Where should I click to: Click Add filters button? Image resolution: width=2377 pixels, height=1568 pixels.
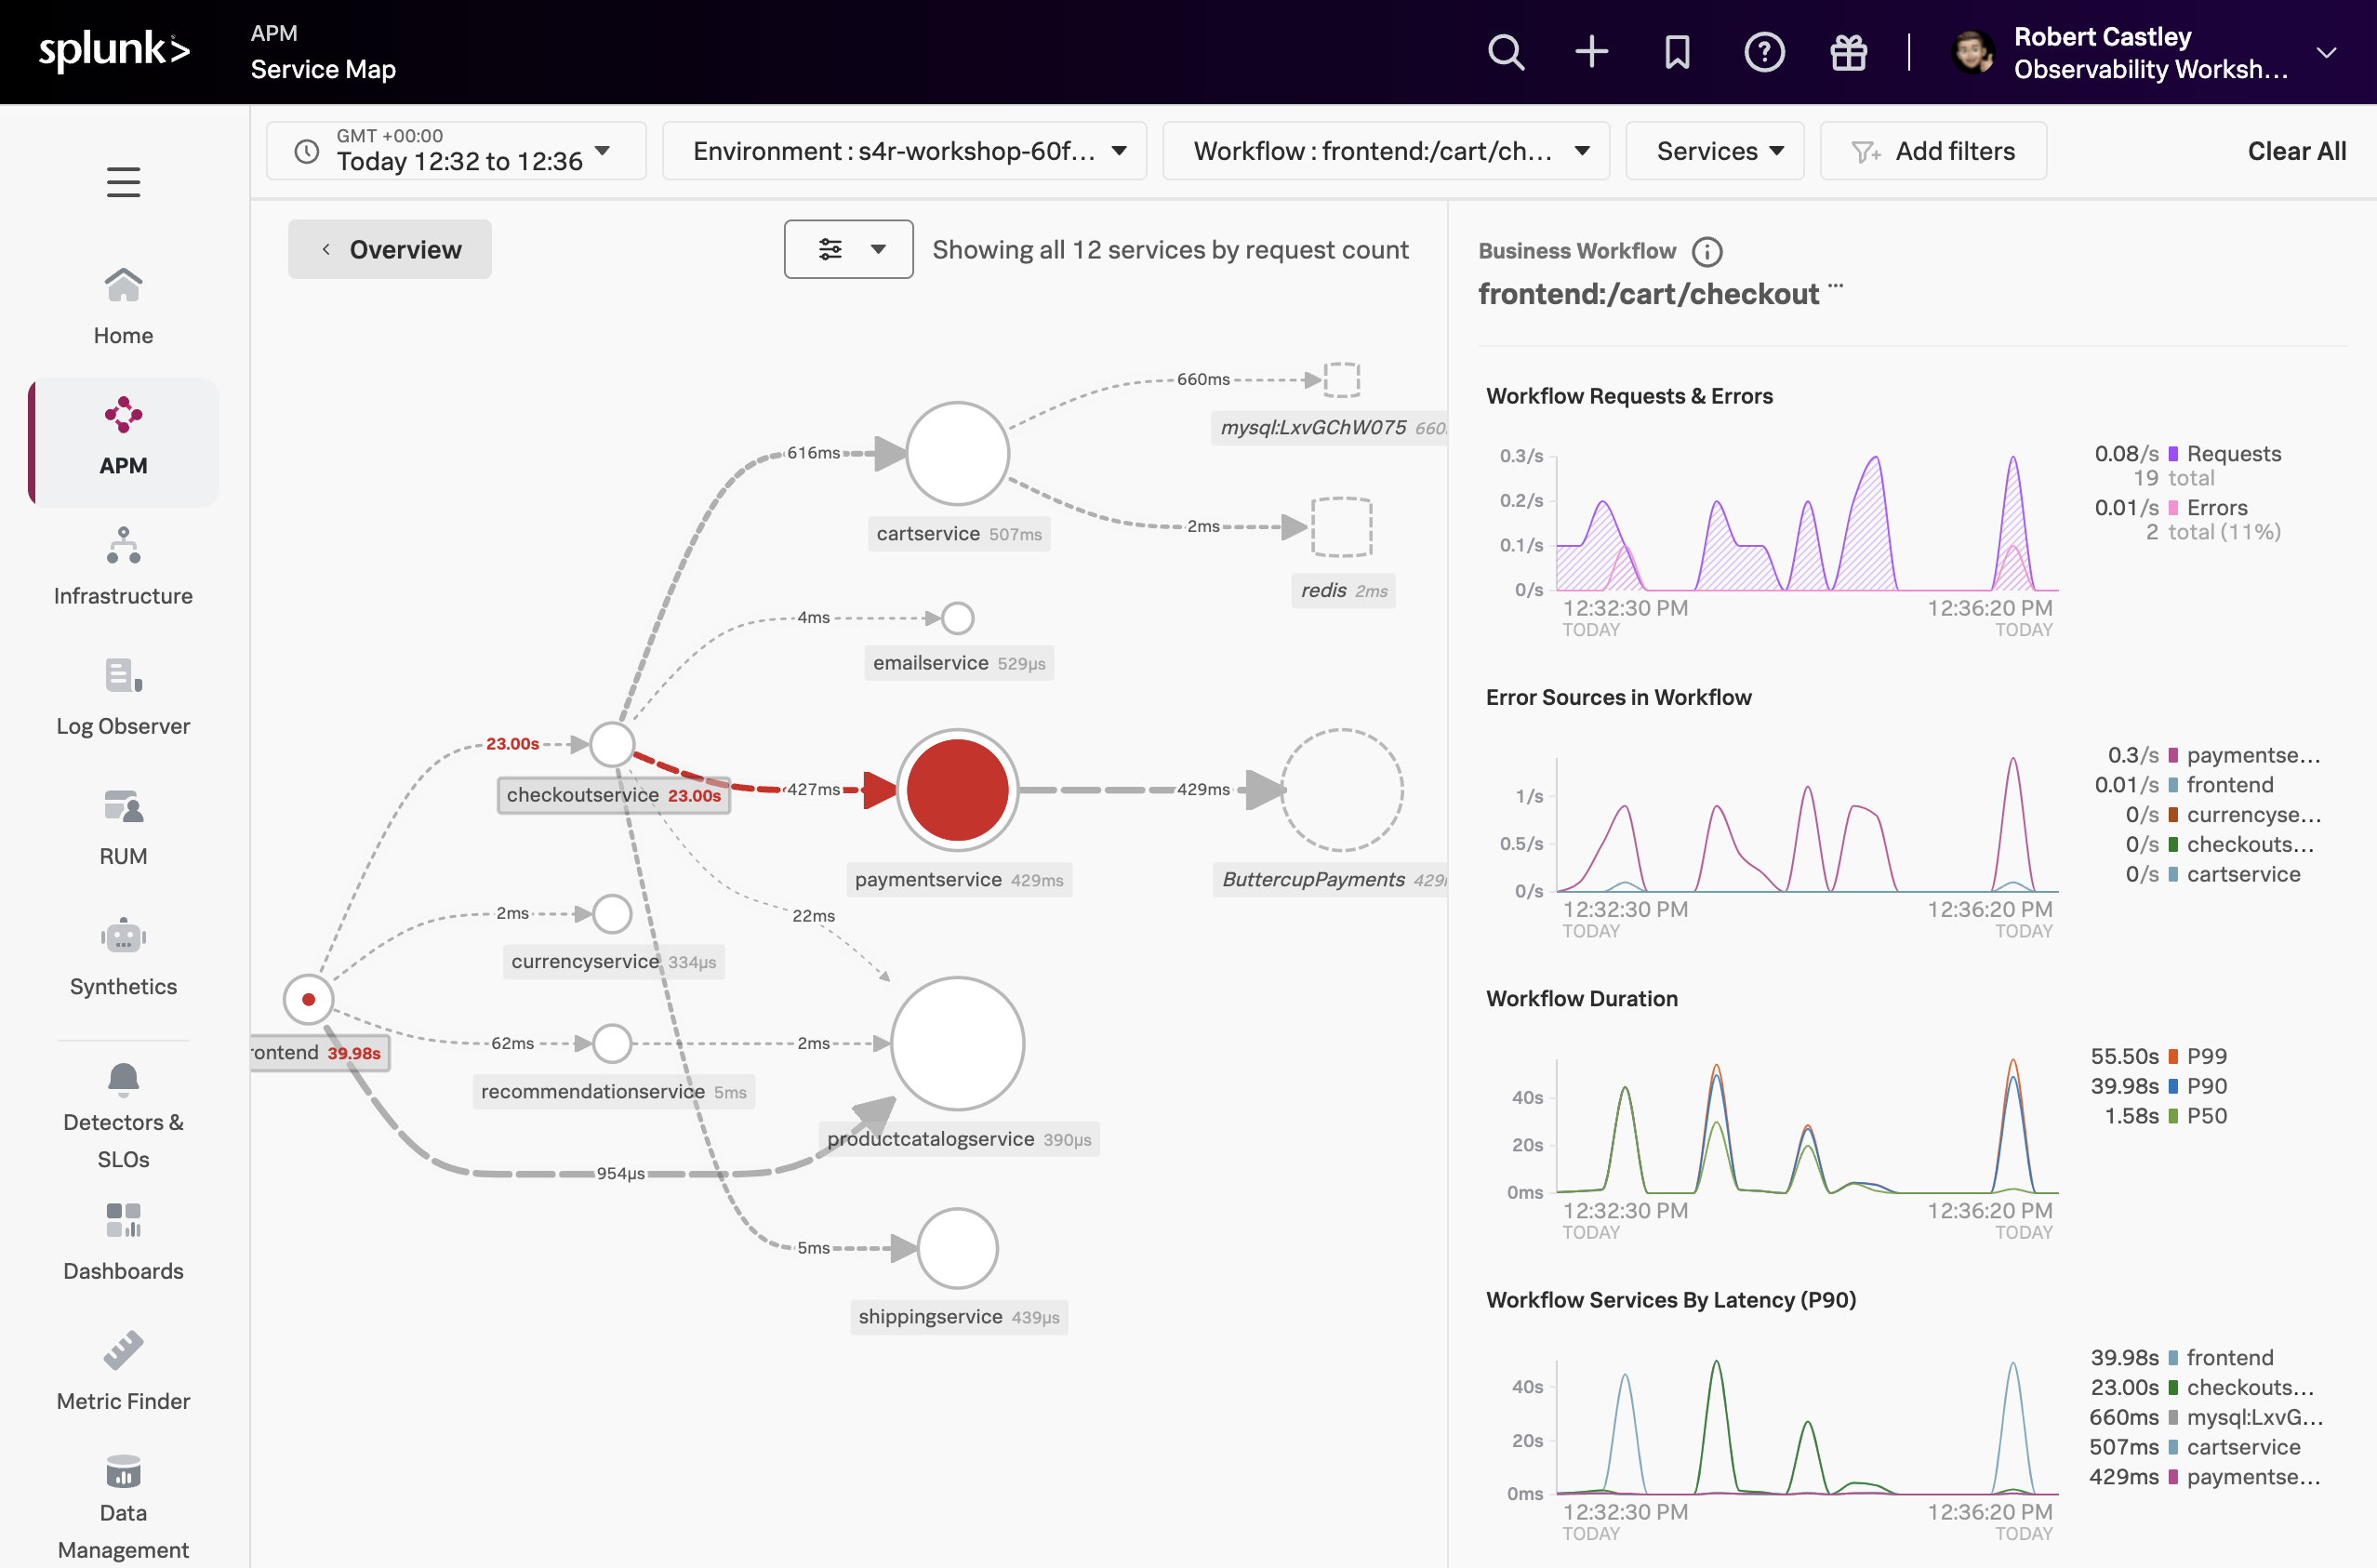pos(1933,151)
